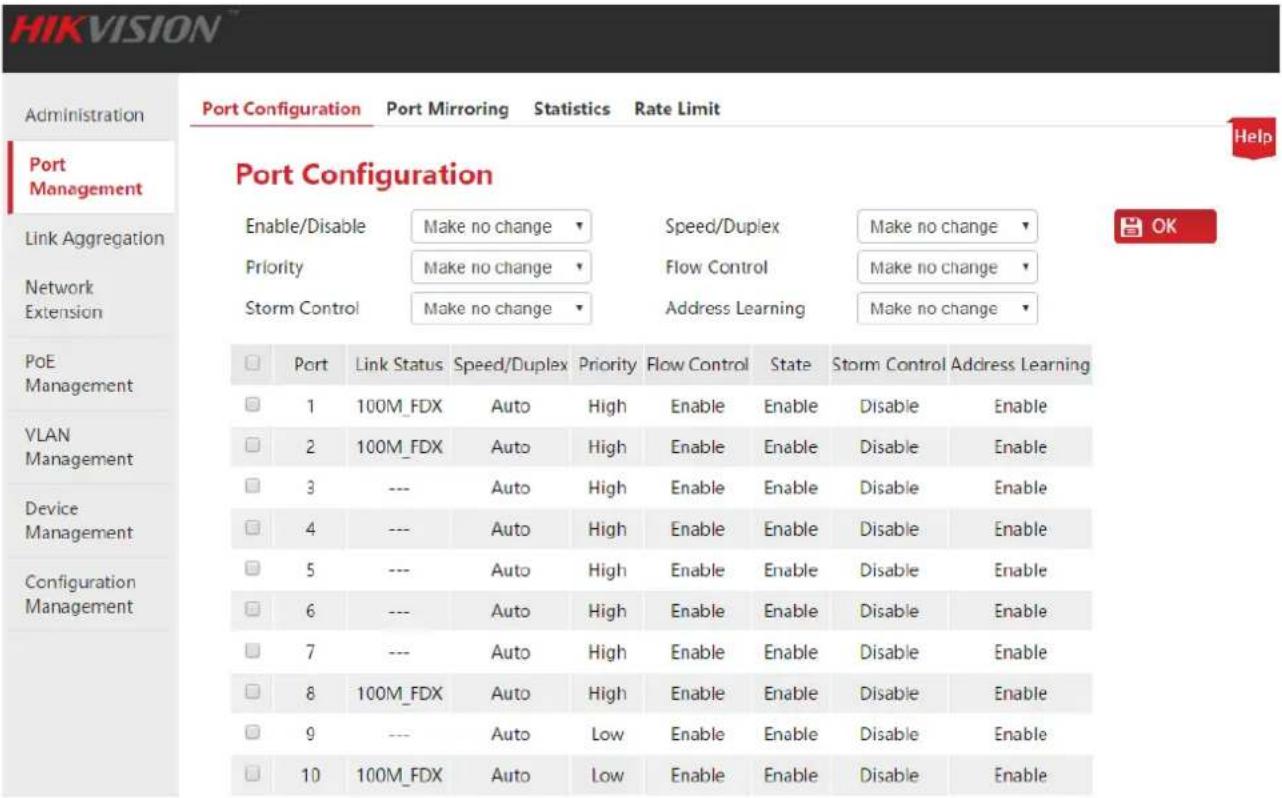
Task: Open Network Extension in the sidebar
Action: coord(63,299)
